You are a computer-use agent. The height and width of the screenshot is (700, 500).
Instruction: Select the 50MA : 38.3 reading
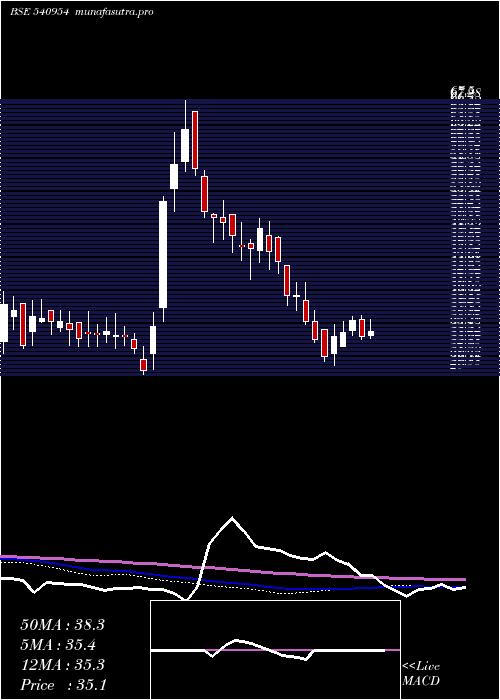(62, 625)
